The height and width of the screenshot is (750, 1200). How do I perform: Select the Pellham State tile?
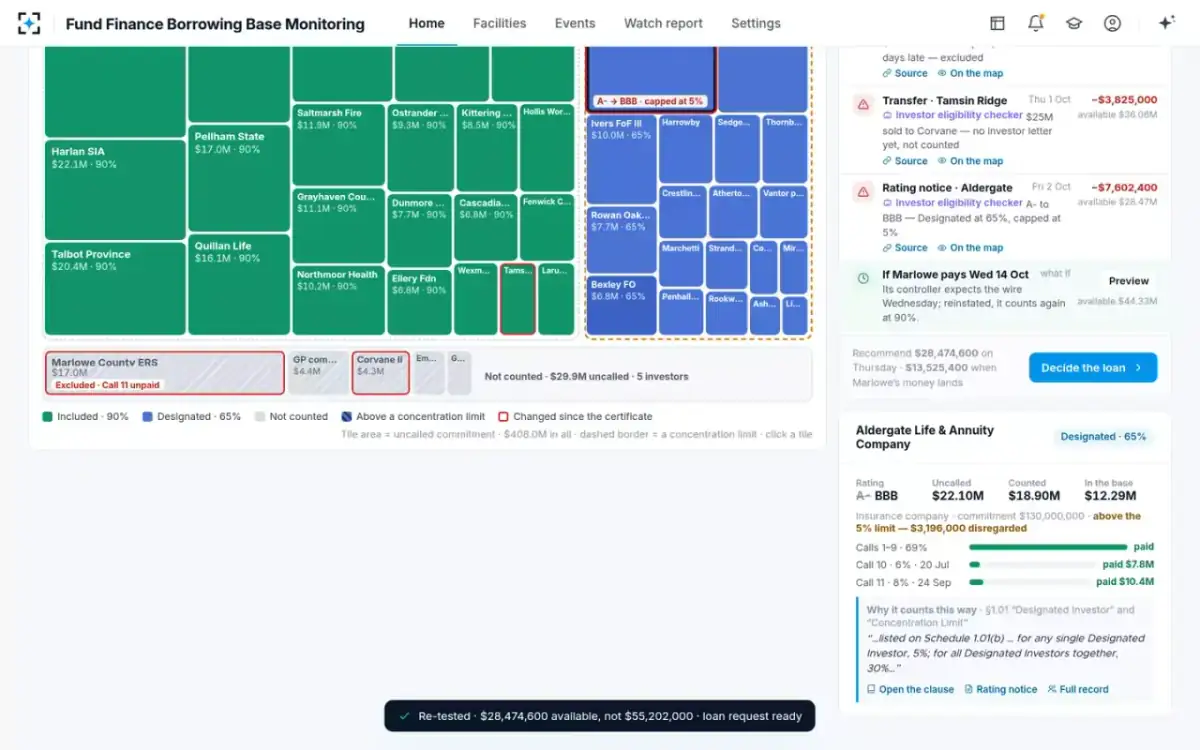click(238, 177)
